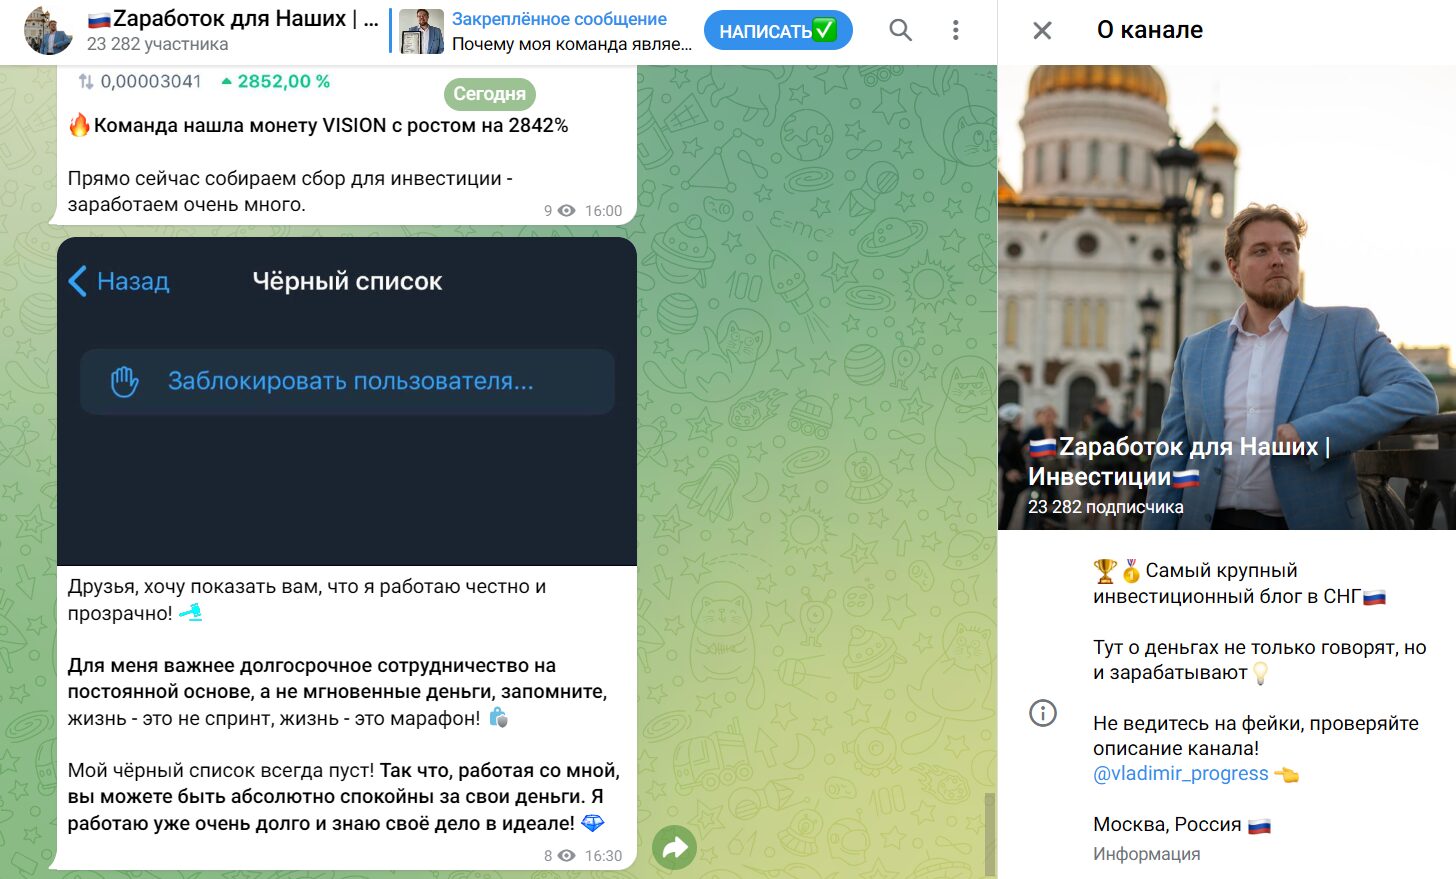This screenshot has height=879, width=1456.
Task: Click the diamond emoji ending the message
Action: (593, 823)
